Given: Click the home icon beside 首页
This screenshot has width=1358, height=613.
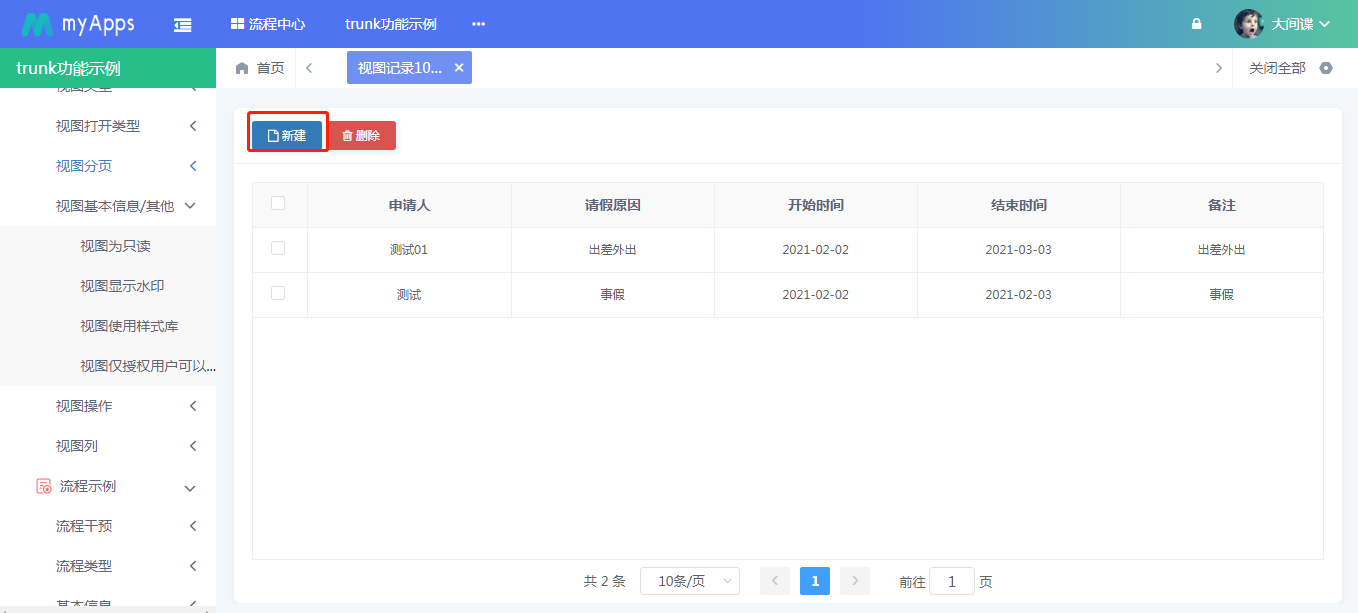Looking at the screenshot, I should 242,68.
